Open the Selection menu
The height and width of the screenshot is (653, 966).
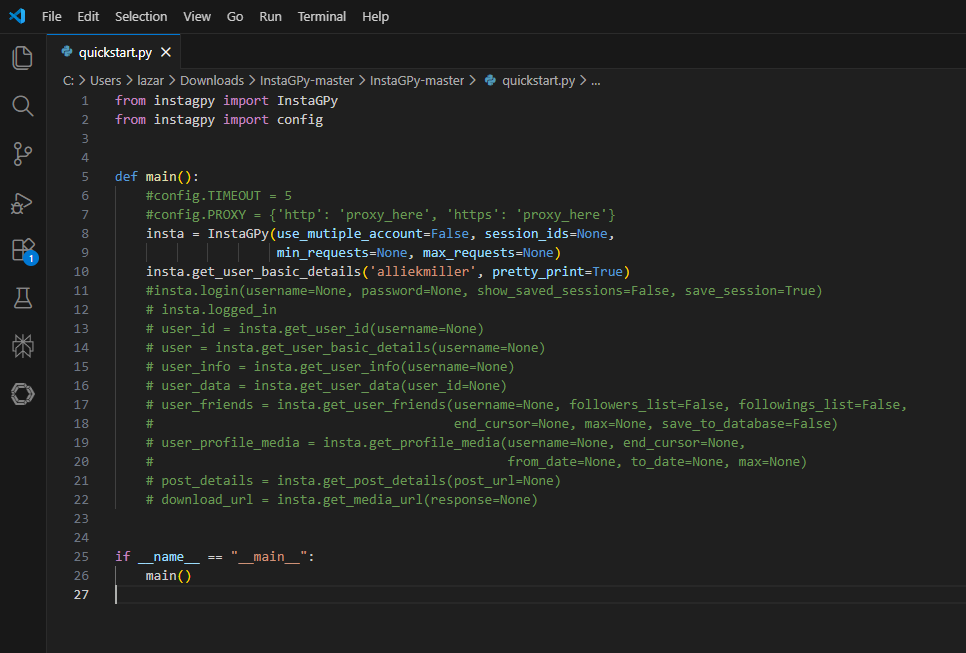click(141, 16)
